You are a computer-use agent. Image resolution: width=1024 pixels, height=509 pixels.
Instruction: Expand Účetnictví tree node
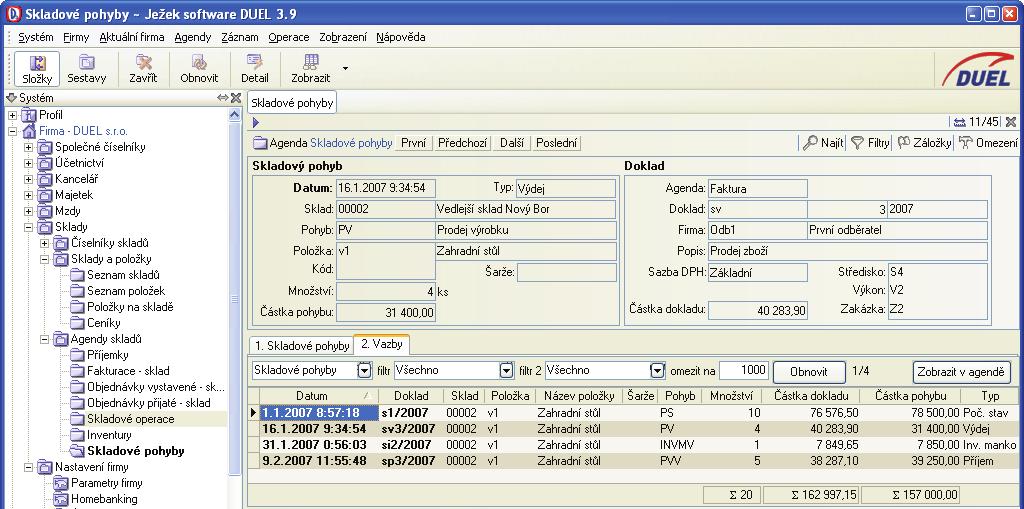28,163
